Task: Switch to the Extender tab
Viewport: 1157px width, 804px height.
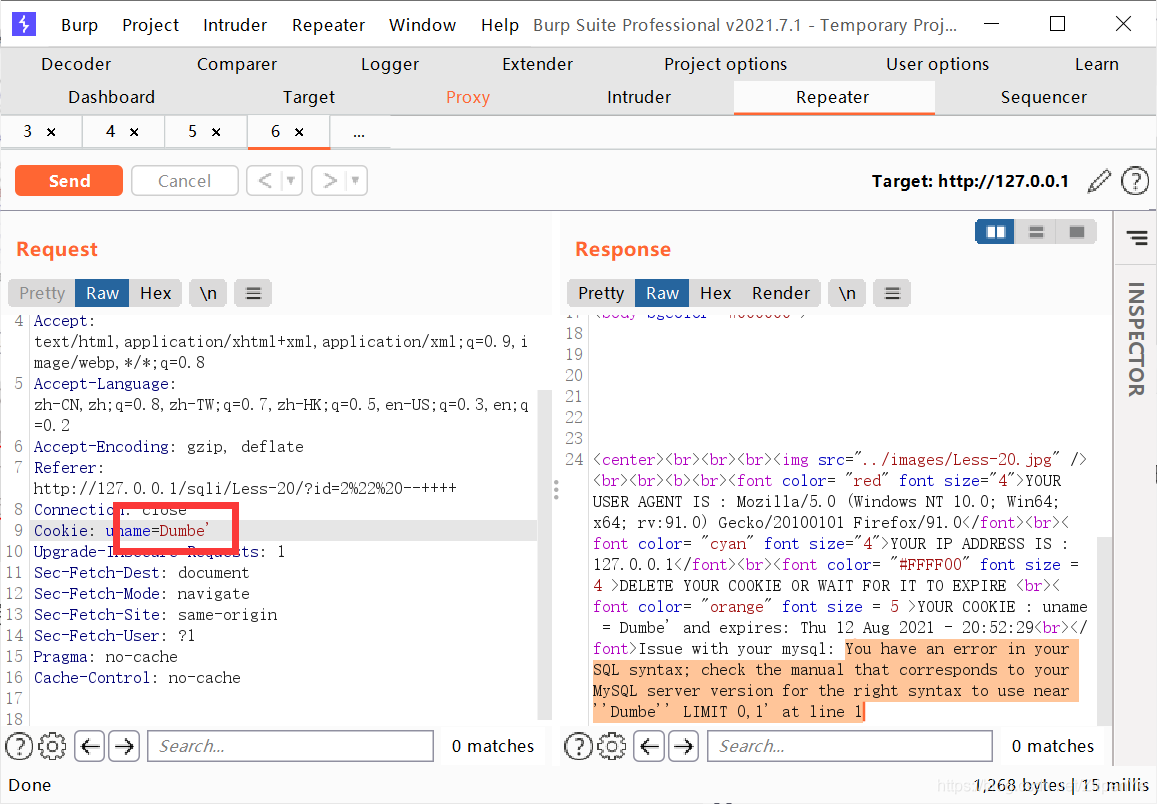Action: 537,64
